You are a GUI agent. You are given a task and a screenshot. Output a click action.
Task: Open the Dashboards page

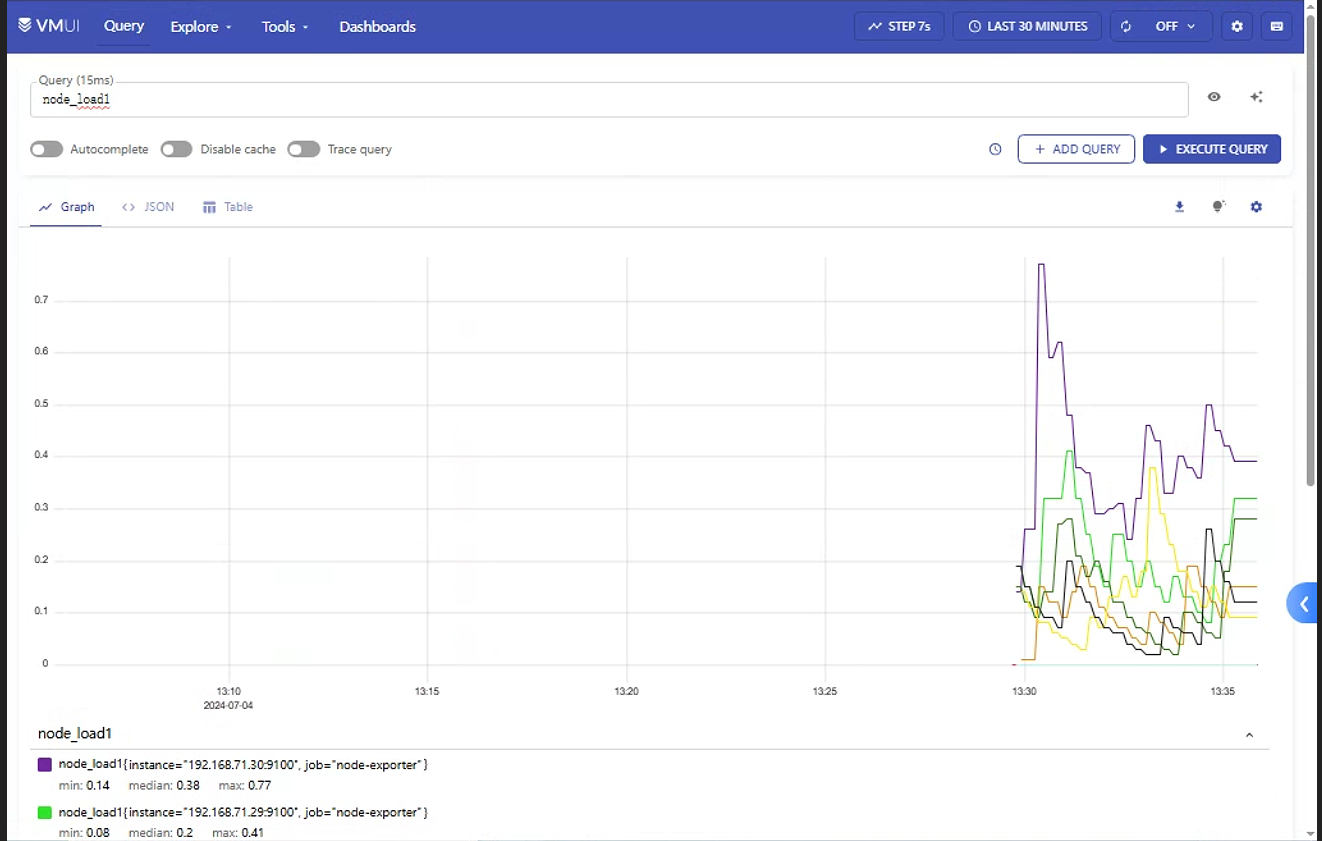coord(377,27)
